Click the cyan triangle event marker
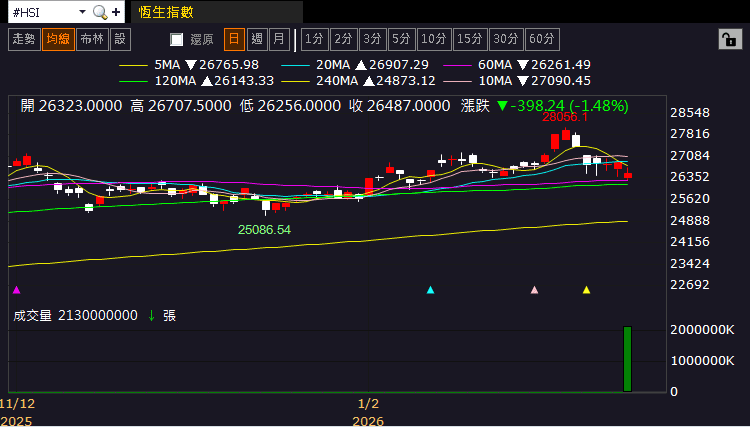The height and width of the screenshot is (427, 750). (x=430, y=290)
